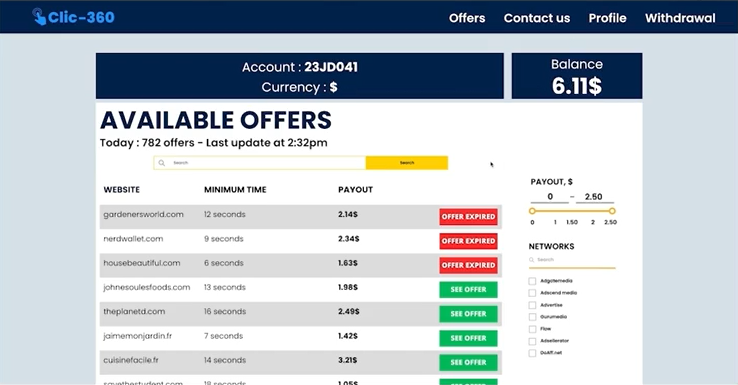Viewport: 738px width, 385px height.
Task: Click the 3.21$ payout value
Action: [347, 360]
